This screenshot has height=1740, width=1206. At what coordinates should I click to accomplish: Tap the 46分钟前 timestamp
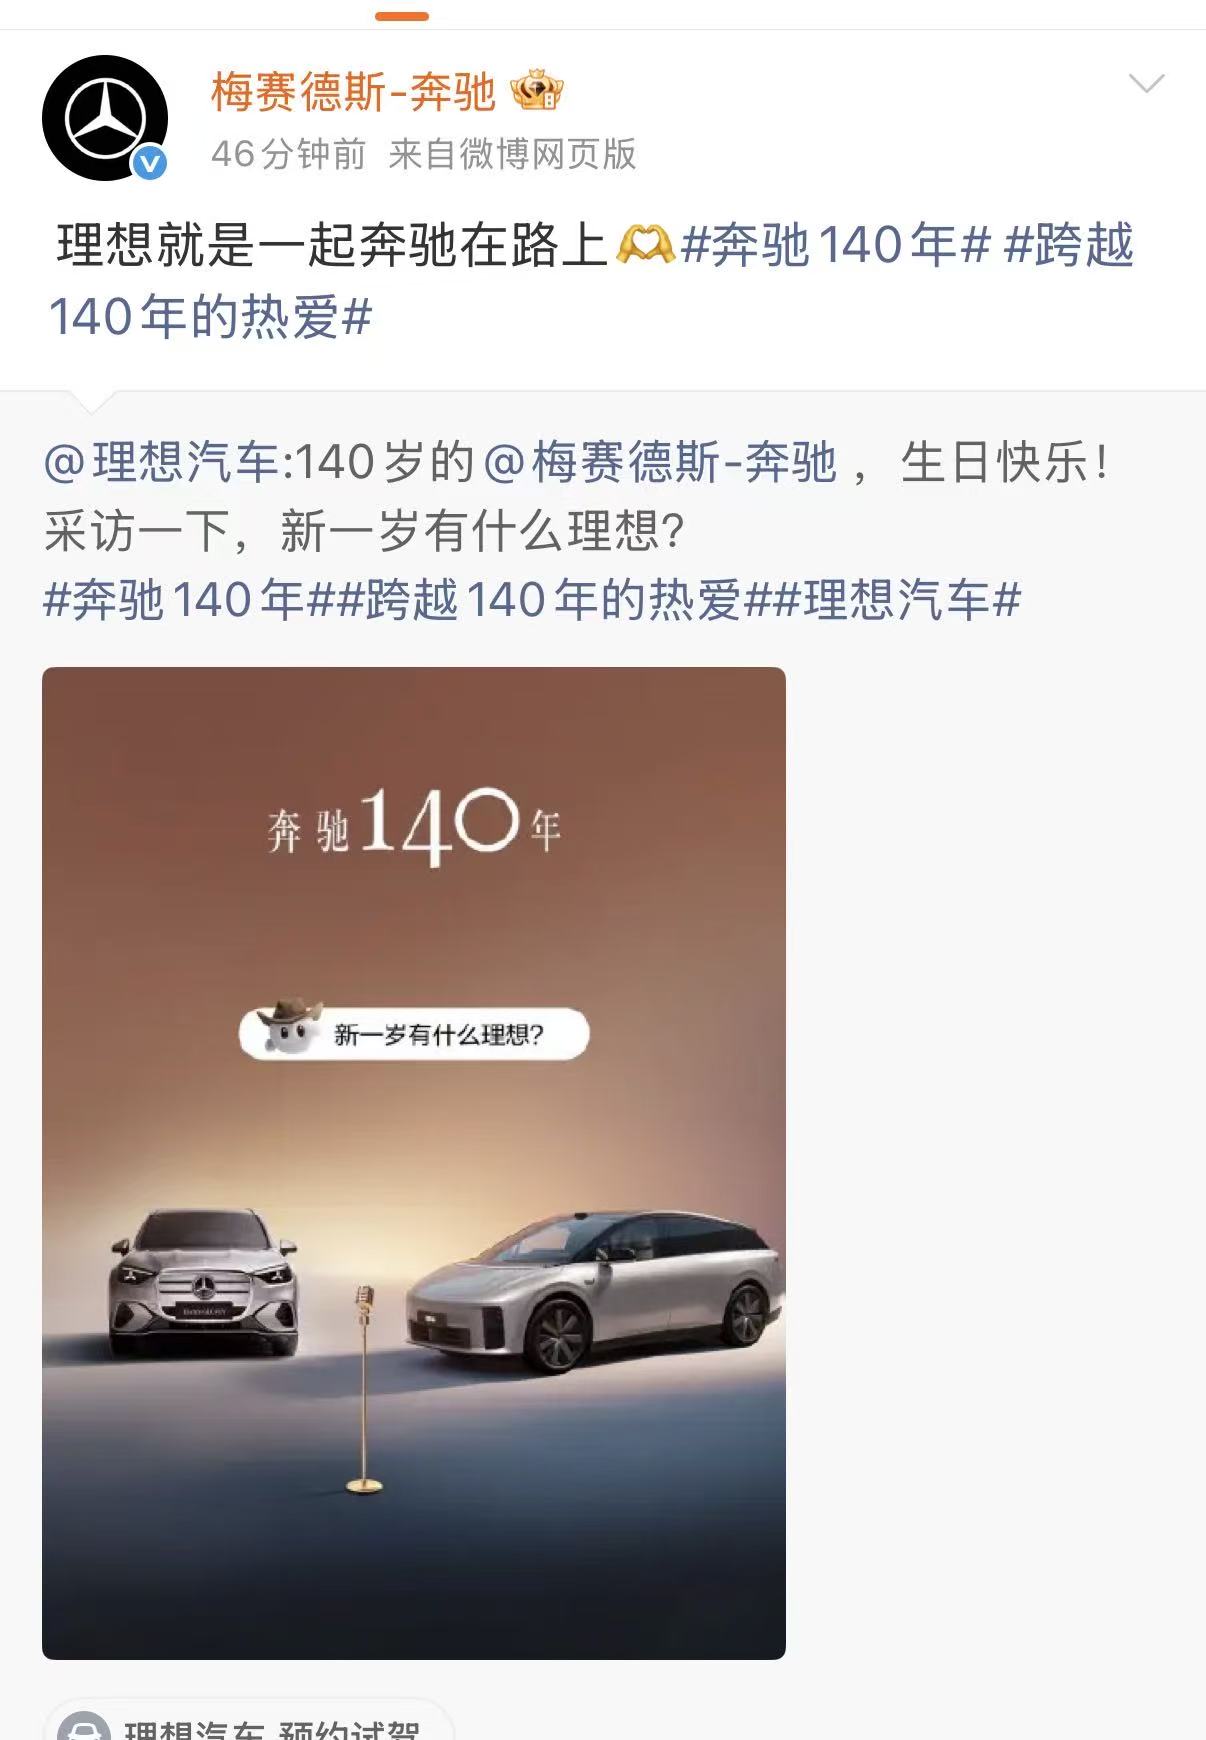point(288,154)
